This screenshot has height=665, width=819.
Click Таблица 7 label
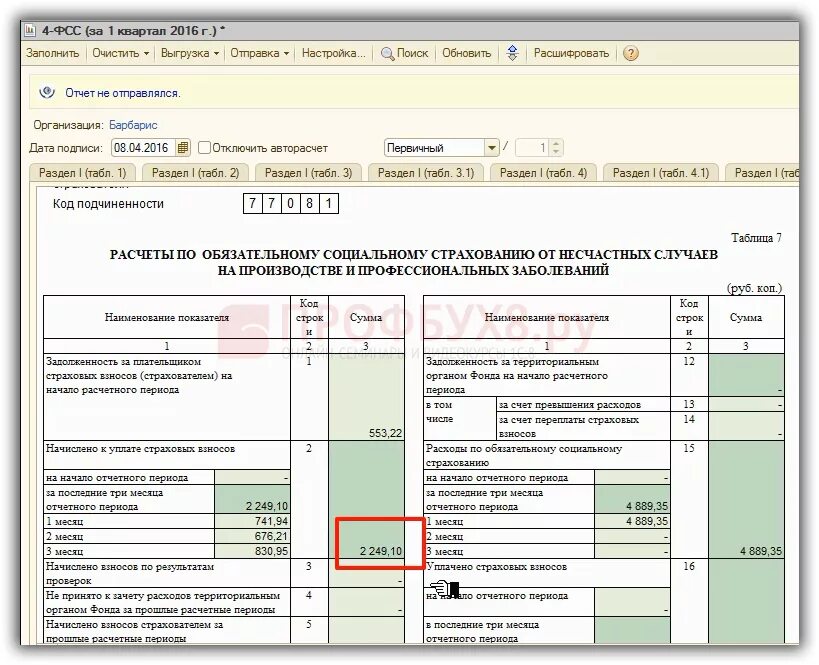pos(756,238)
